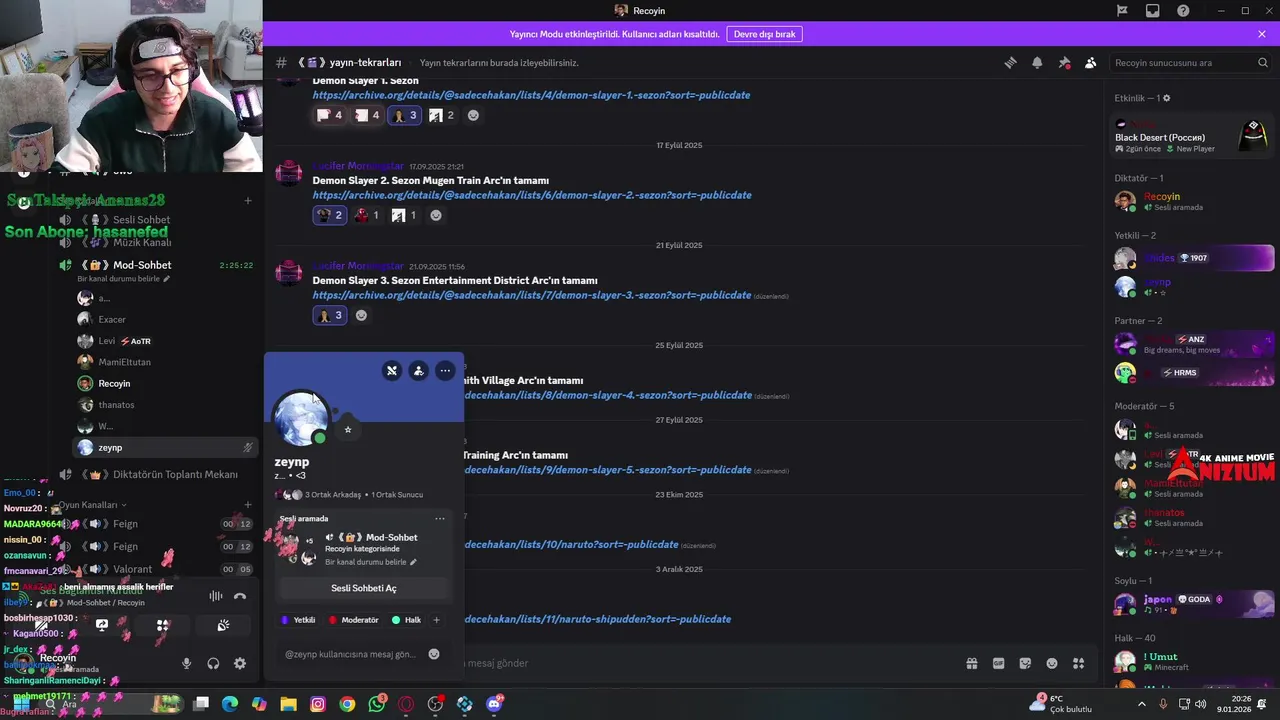Viewport: 1280px width, 720px height.
Task: Open WhatsApp from Windows taskbar
Action: pos(376,704)
